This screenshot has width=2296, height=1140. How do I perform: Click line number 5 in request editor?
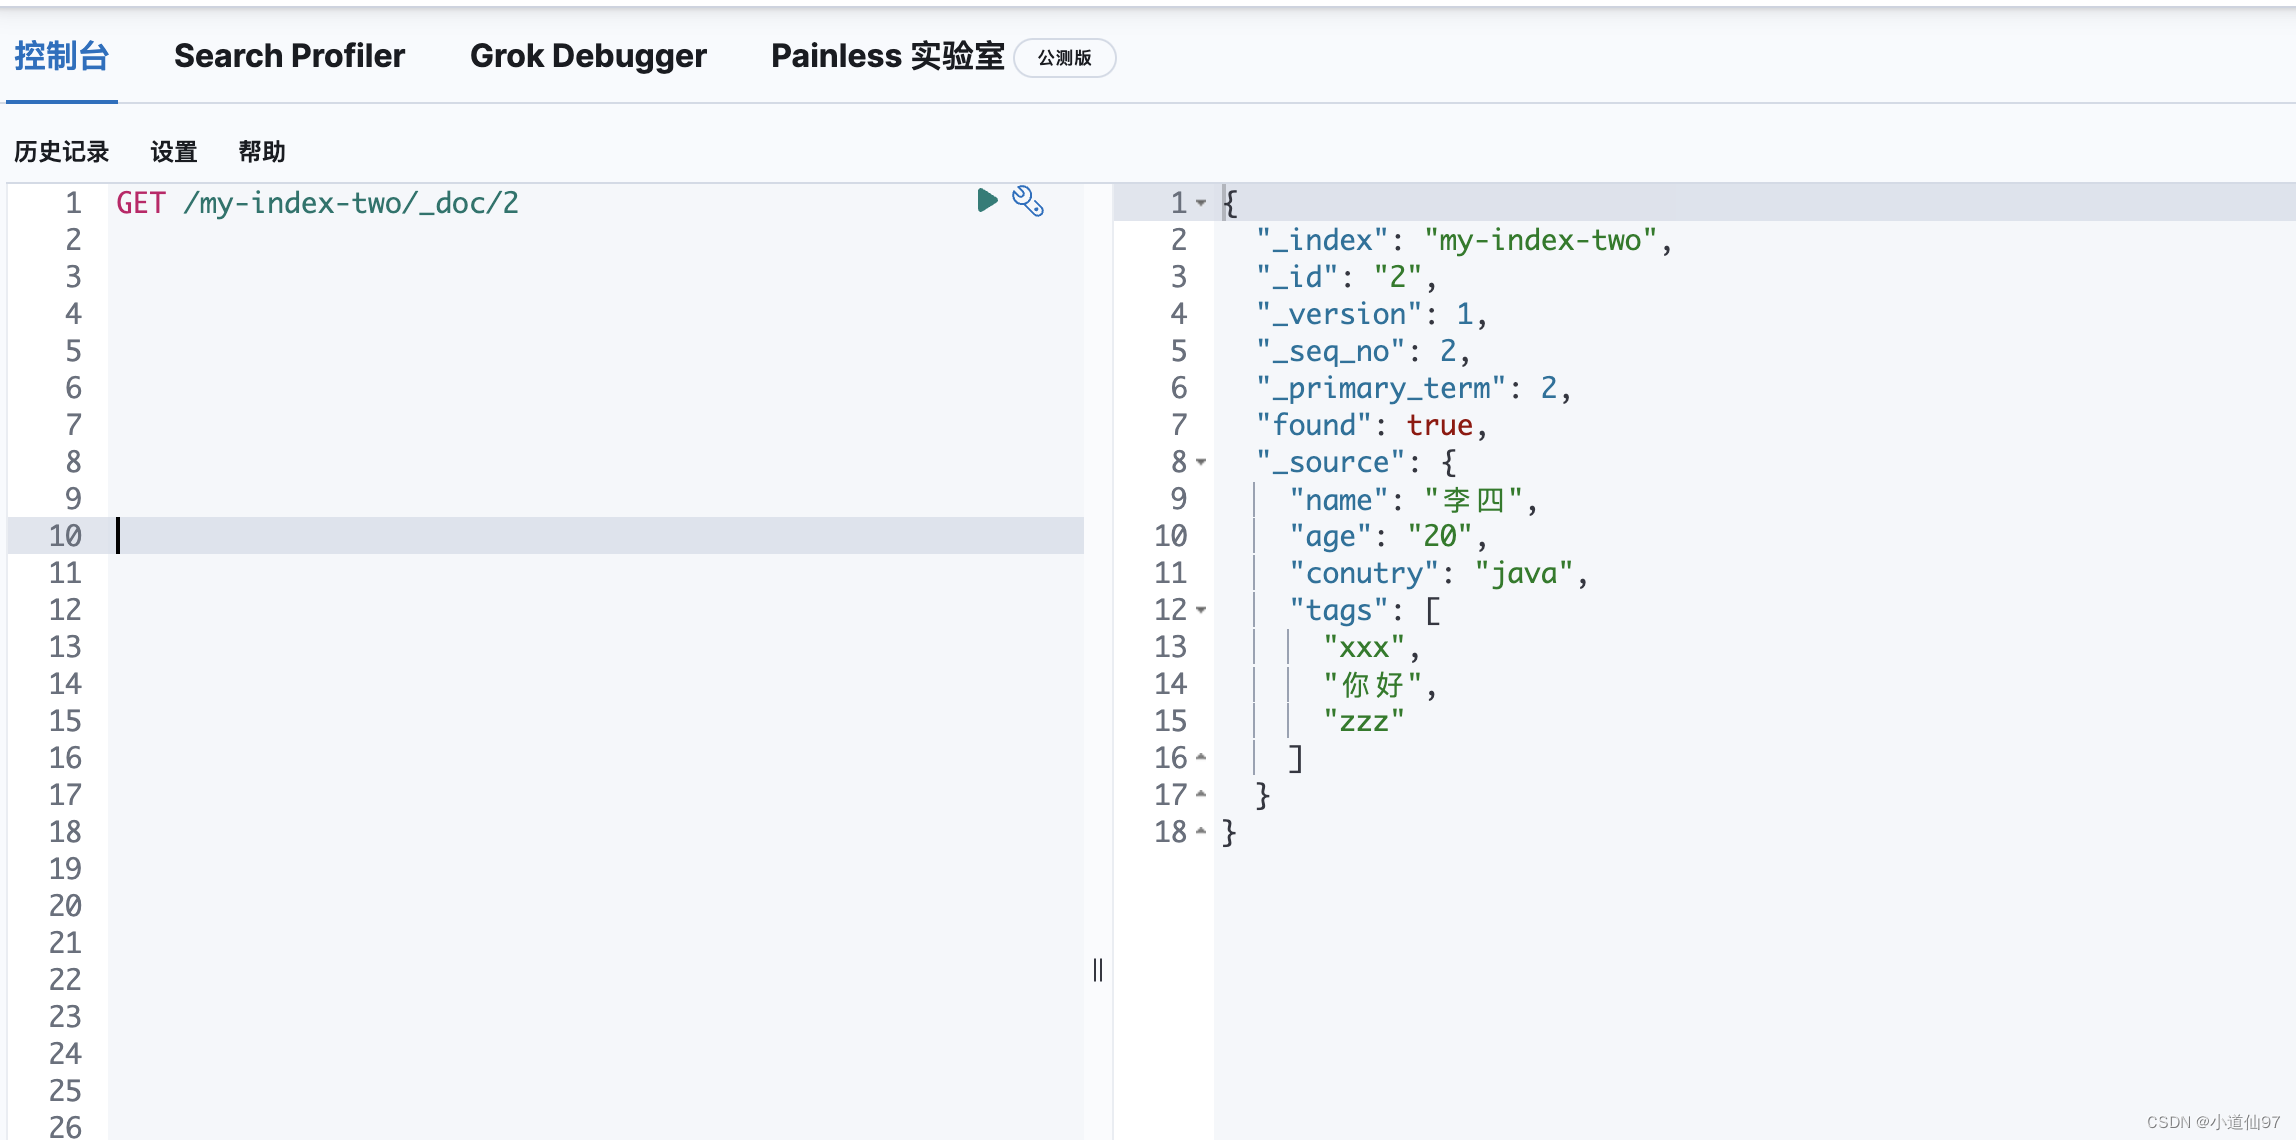[x=73, y=351]
